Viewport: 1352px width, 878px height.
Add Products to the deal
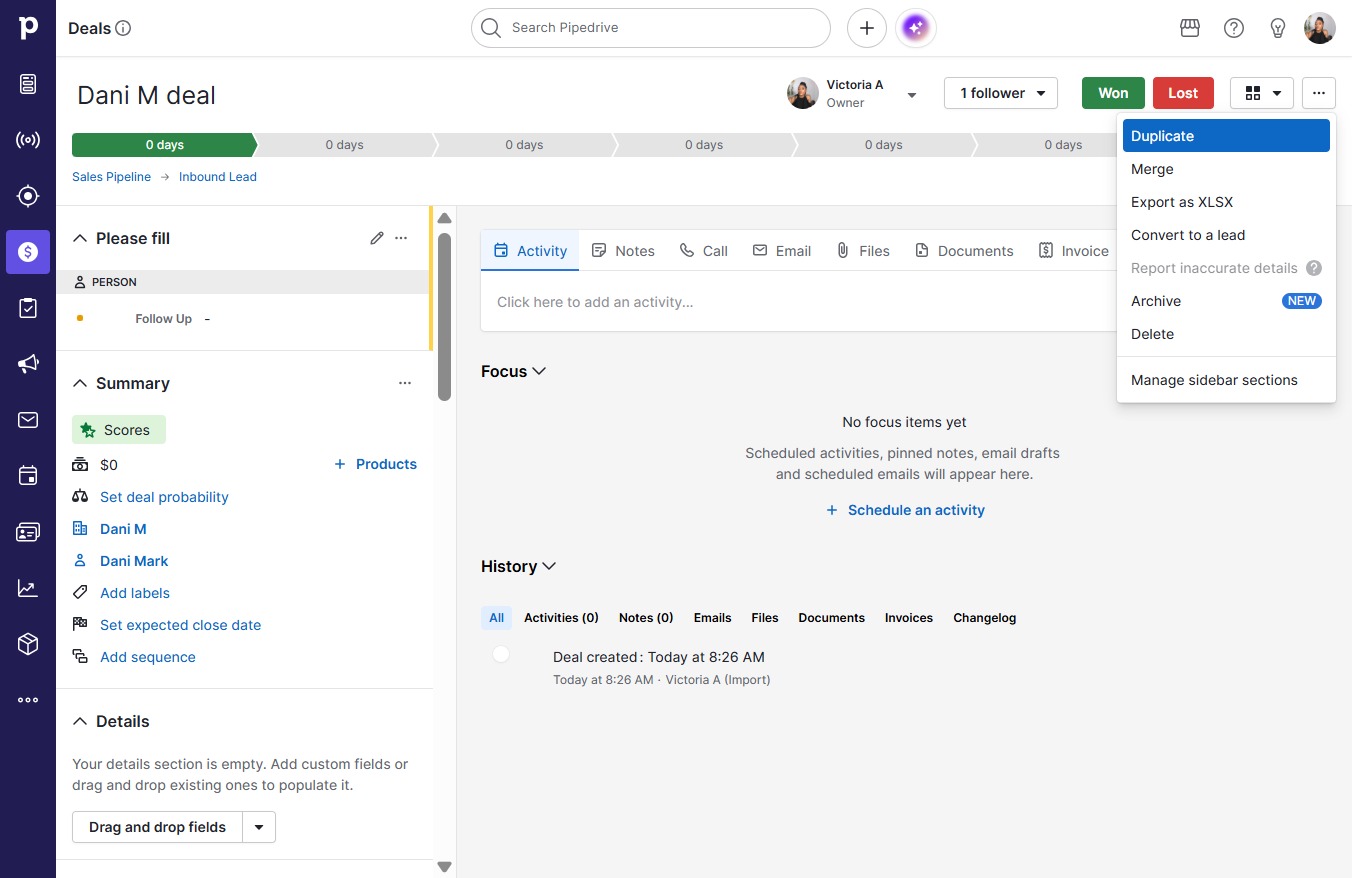(x=375, y=464)
